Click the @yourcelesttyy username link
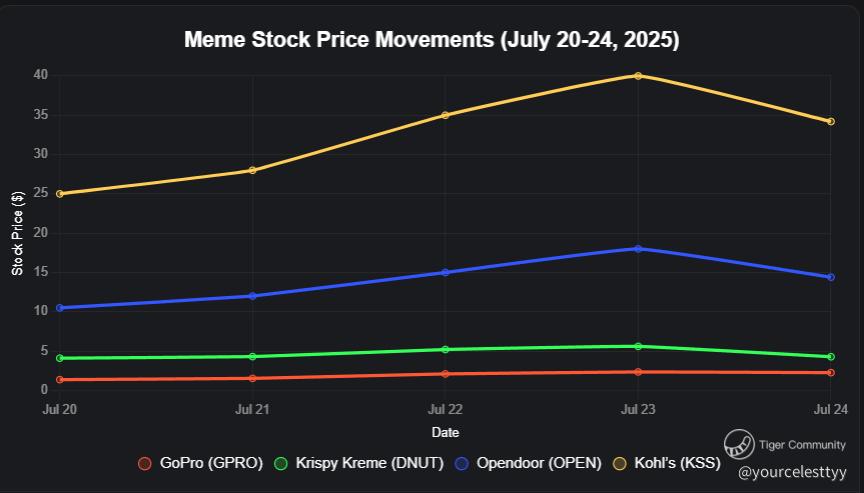864x493 pixels. pyautogui.click(x=792, y=469)
